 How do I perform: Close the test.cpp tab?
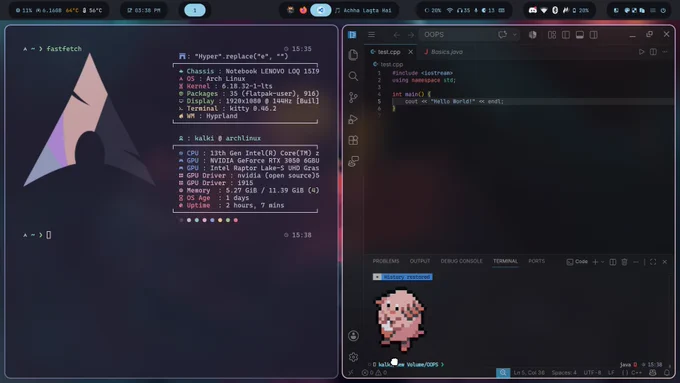(x=411, y=52)
